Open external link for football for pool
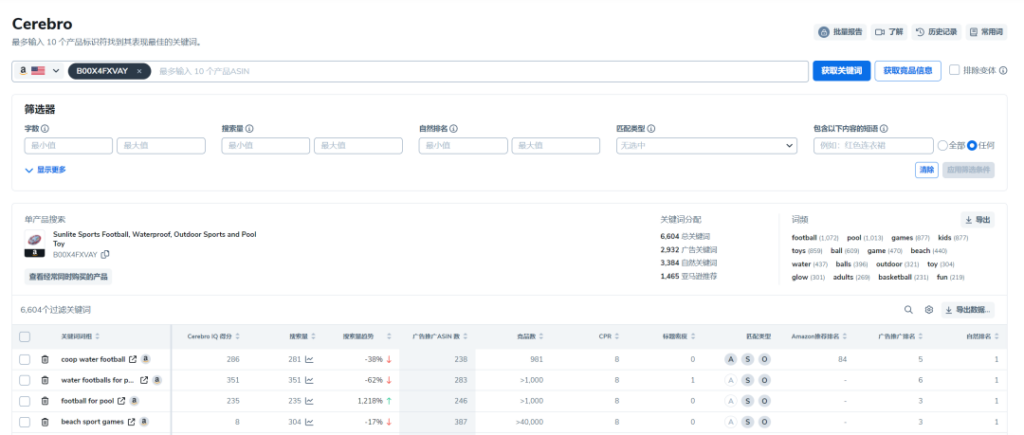The height and width of the screenshot is (435, 1024). (x=121, y=401)
